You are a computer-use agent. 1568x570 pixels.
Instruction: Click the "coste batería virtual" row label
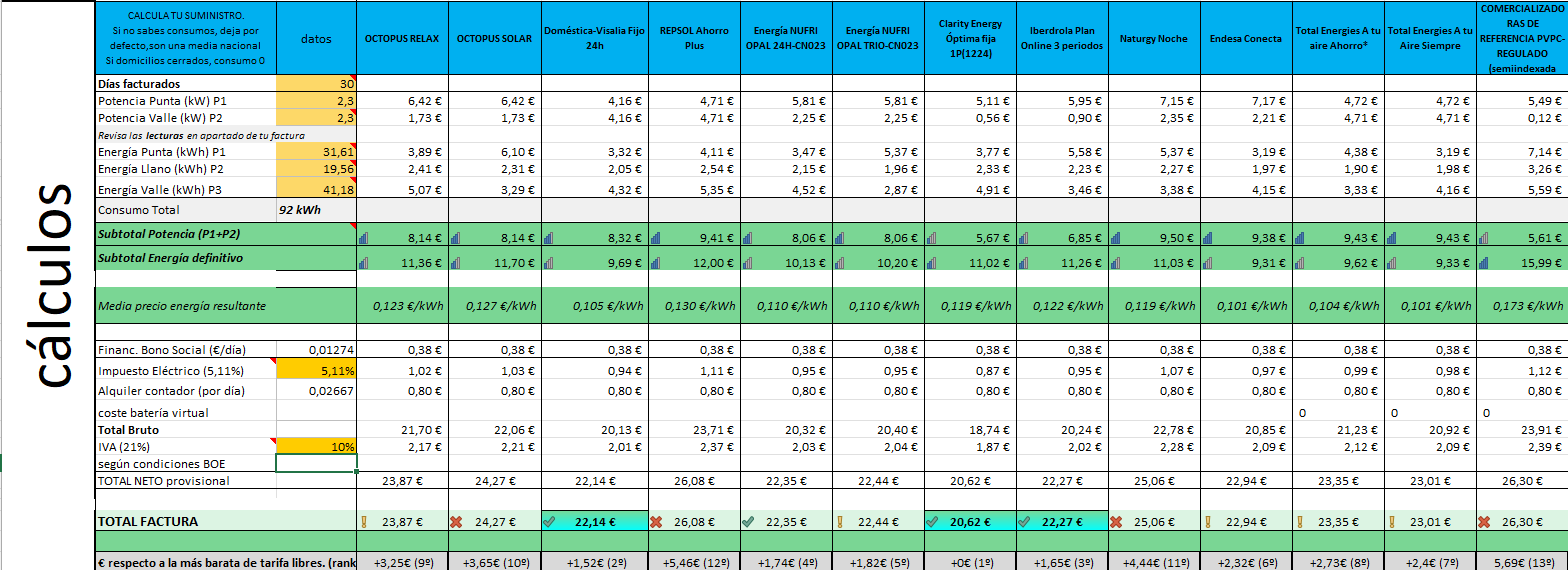152,412
